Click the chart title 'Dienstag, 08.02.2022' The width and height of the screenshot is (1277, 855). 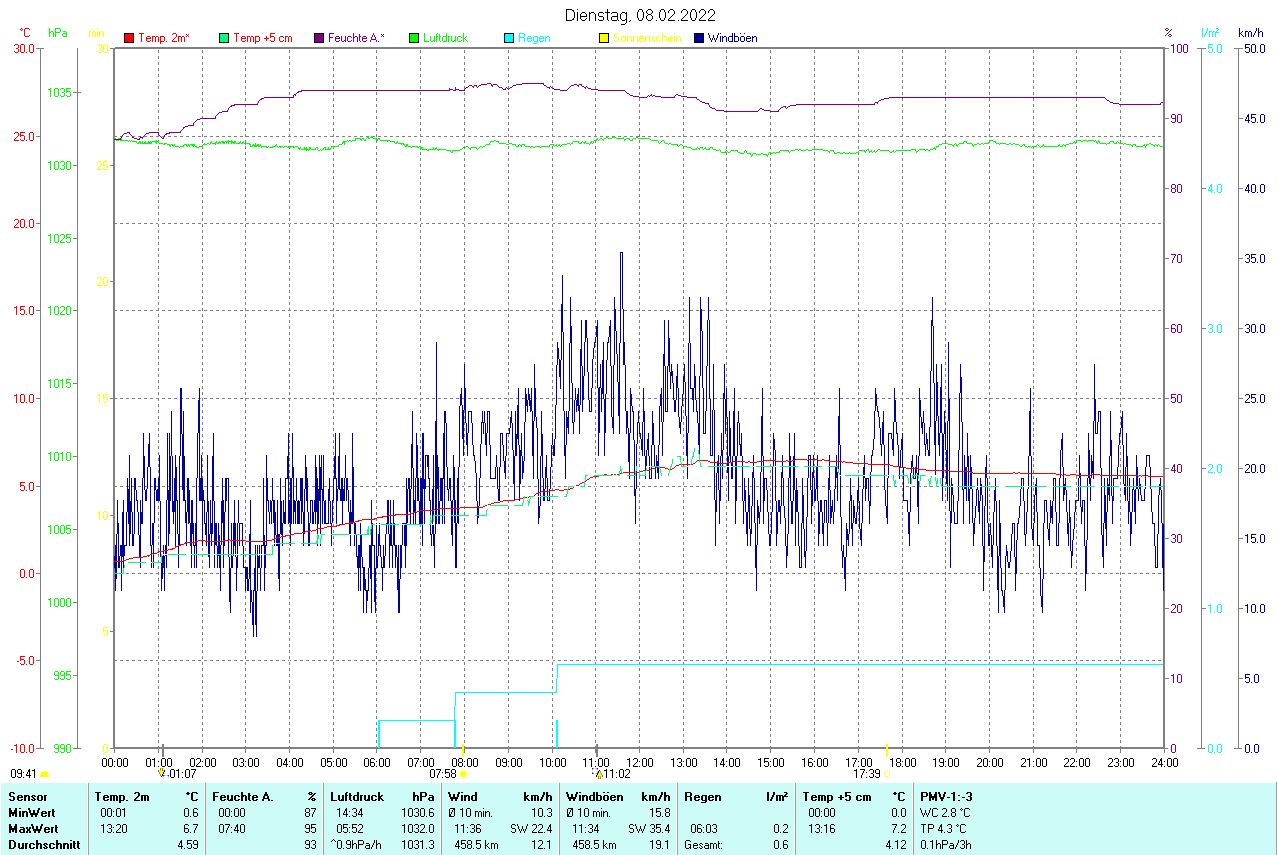640,15
